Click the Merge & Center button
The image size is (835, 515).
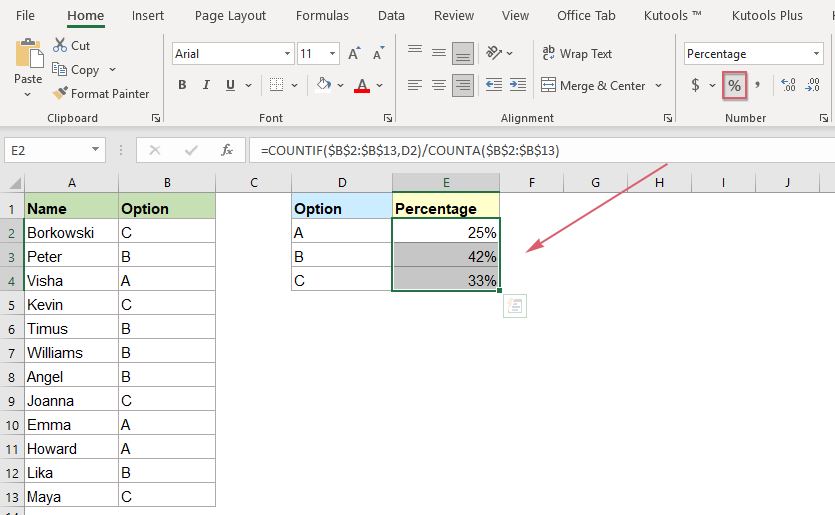pyautogui.click(x=594, y=86)
